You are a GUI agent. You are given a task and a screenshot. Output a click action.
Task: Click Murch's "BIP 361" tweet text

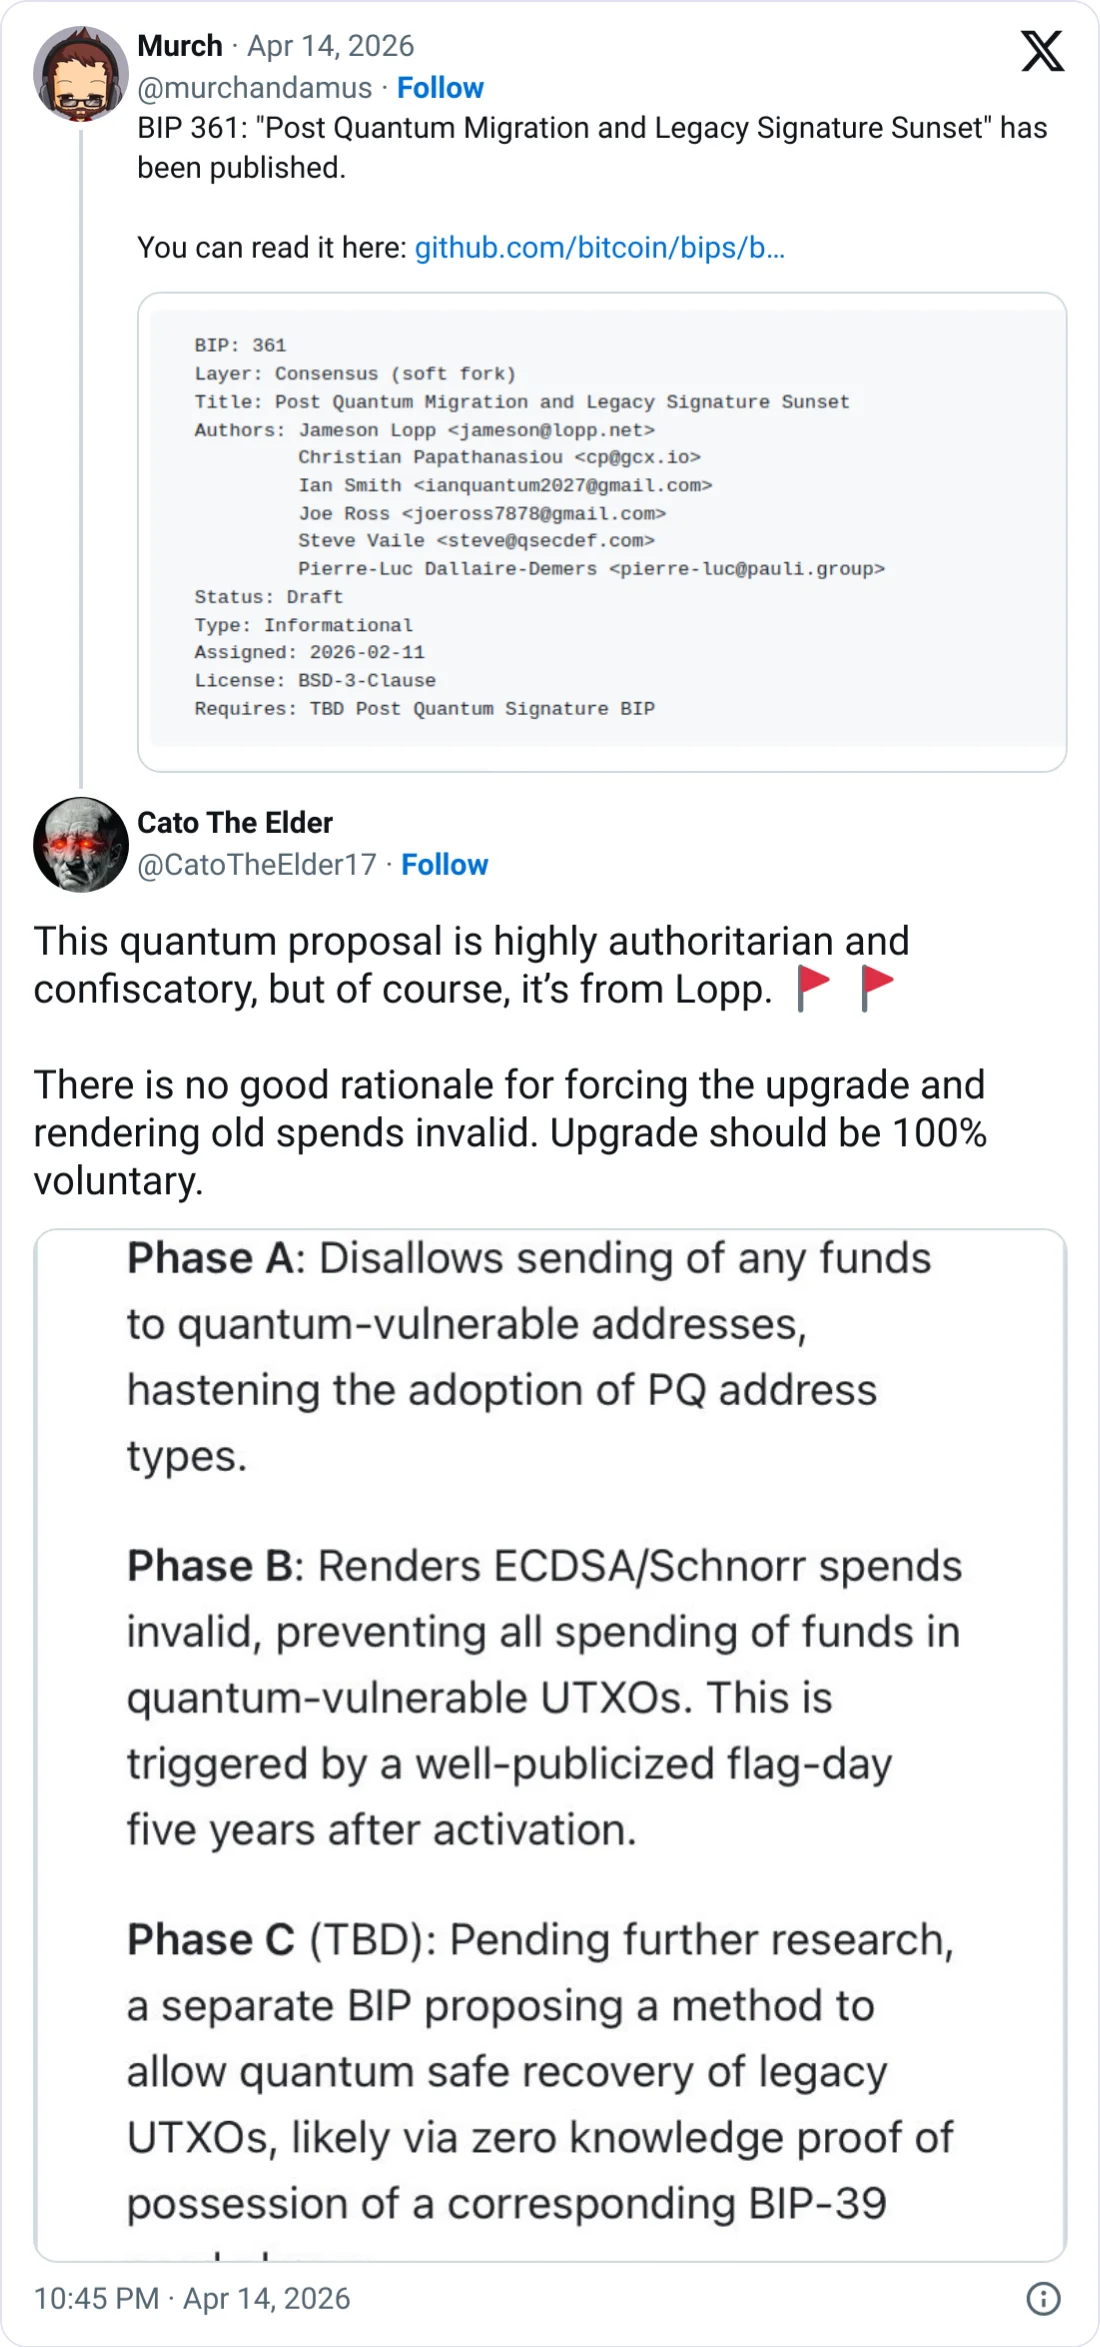pyautogui.click(x=592, y=148)
